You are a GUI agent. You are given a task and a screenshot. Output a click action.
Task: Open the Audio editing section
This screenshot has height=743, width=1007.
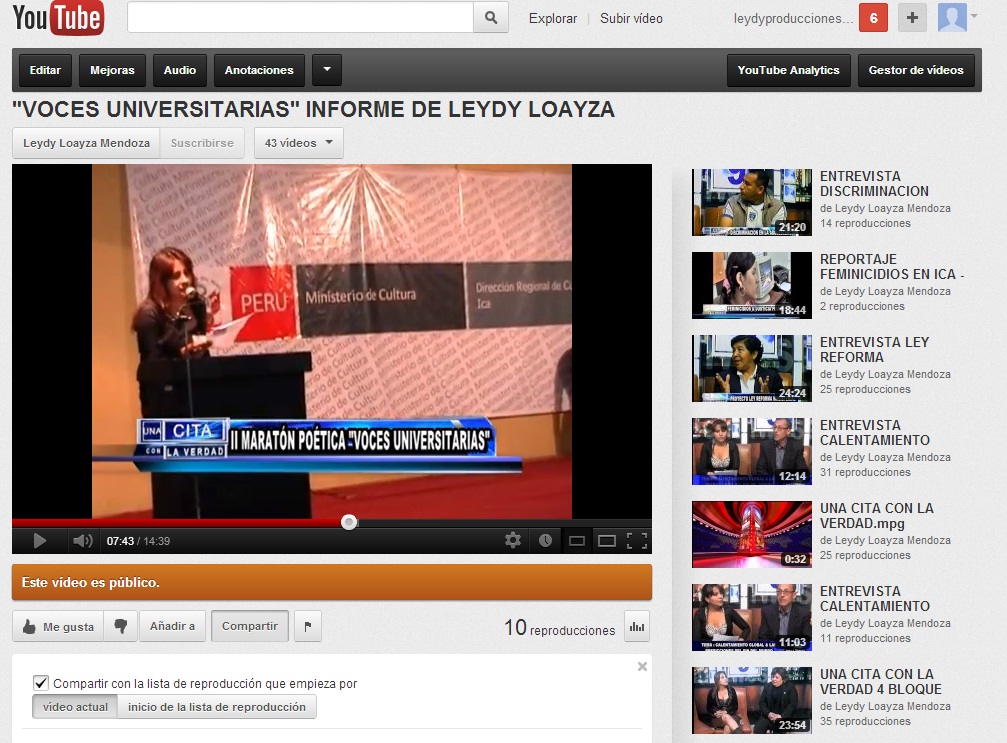point(180,70)
